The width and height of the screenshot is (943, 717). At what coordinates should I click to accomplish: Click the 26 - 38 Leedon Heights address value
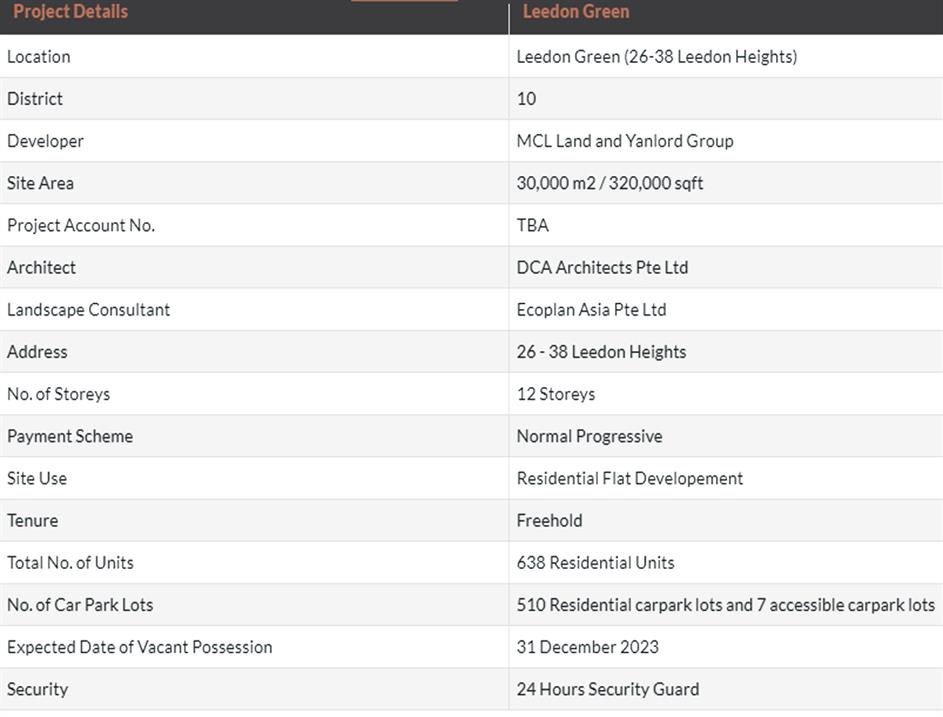pos(601,352)
